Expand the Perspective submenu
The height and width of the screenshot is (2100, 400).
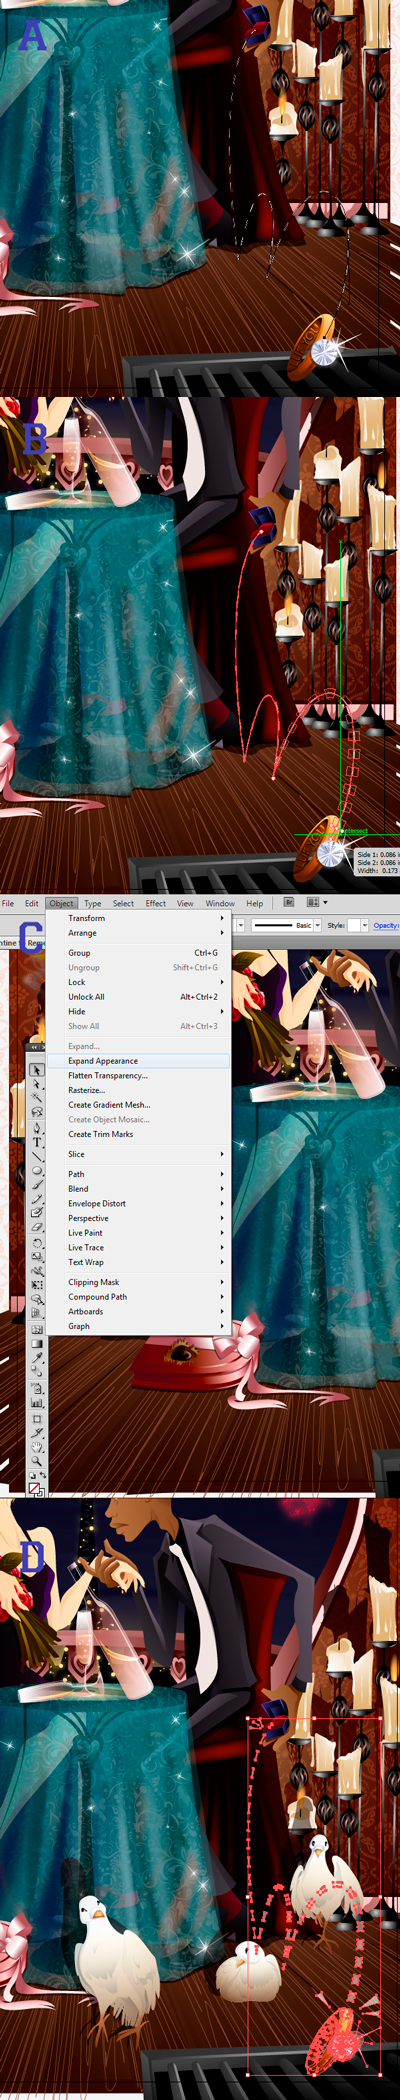tap(139, 1218)
